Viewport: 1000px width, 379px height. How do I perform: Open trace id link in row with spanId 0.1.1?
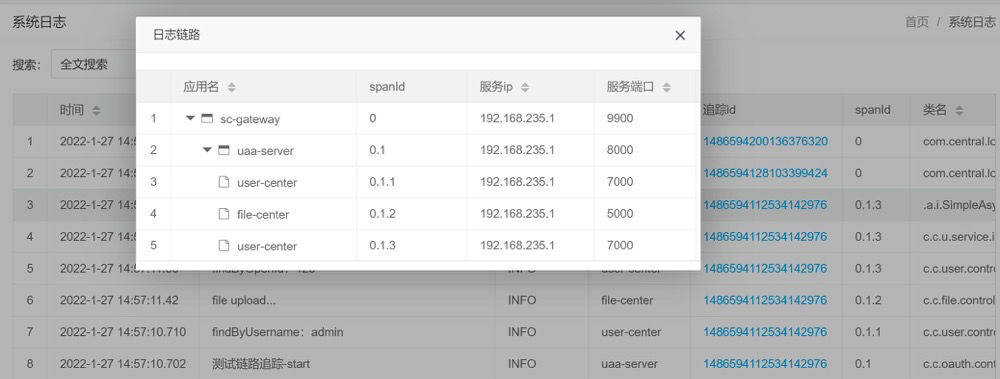coord(765,332)
